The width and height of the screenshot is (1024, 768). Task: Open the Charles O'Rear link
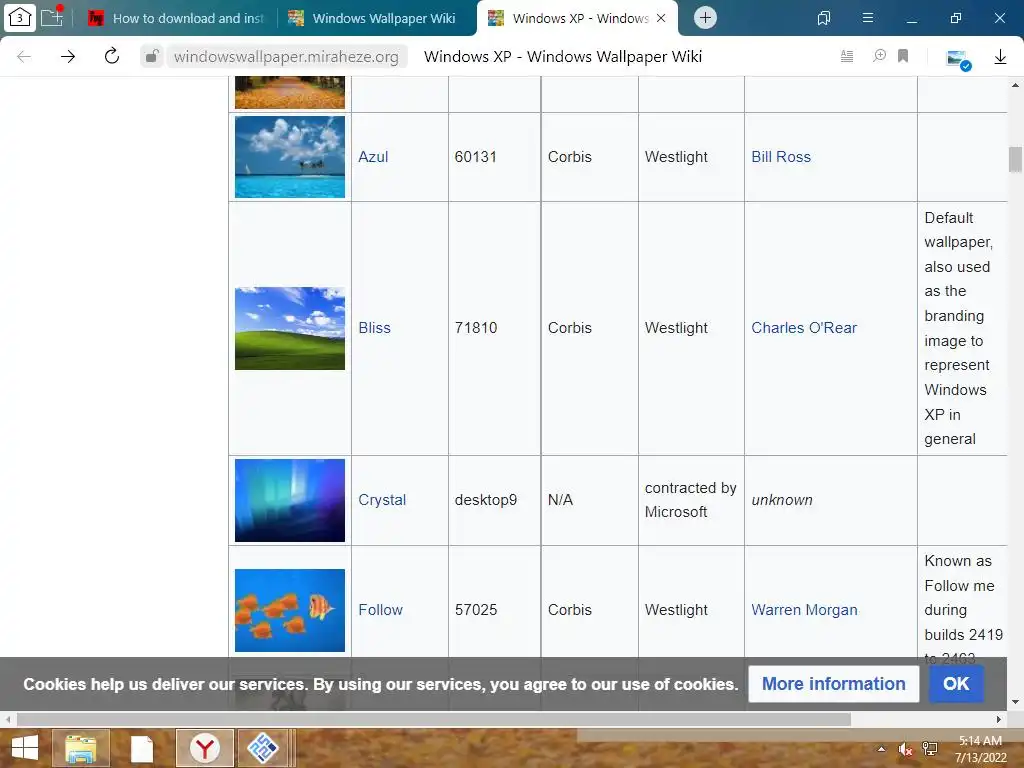click(x=804, y=328)
